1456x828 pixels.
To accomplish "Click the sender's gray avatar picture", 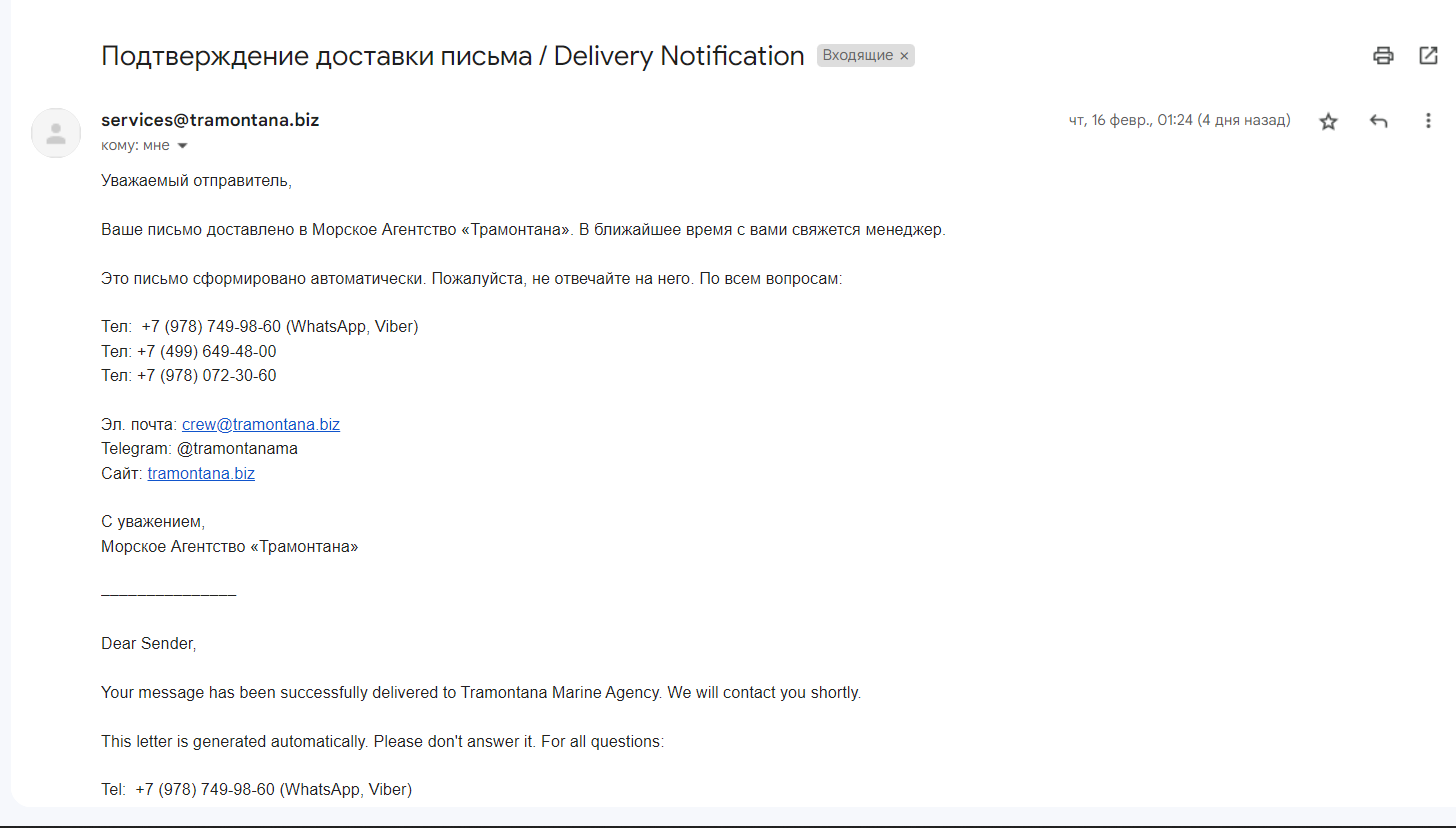I will [x=56, y=133].
